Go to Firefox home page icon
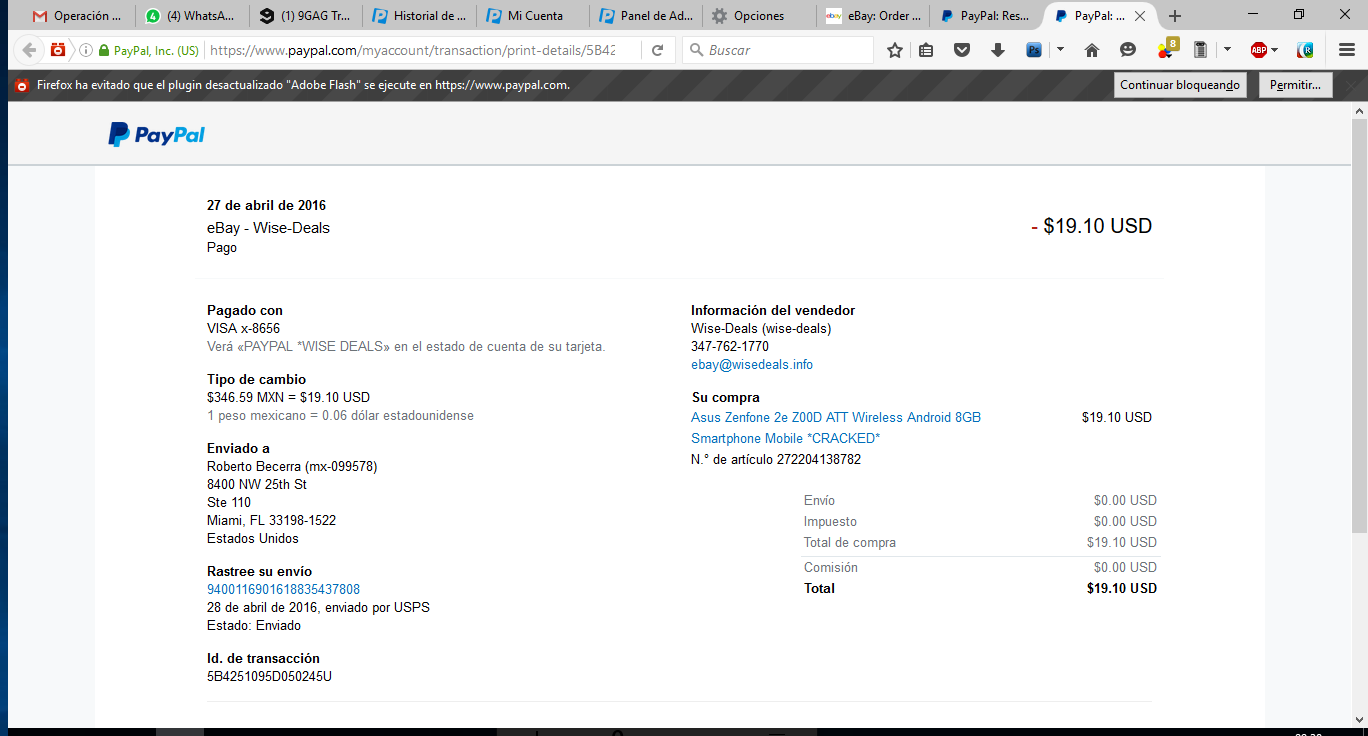This screenshot has height=736, width=1368. tap(1092, 50)
